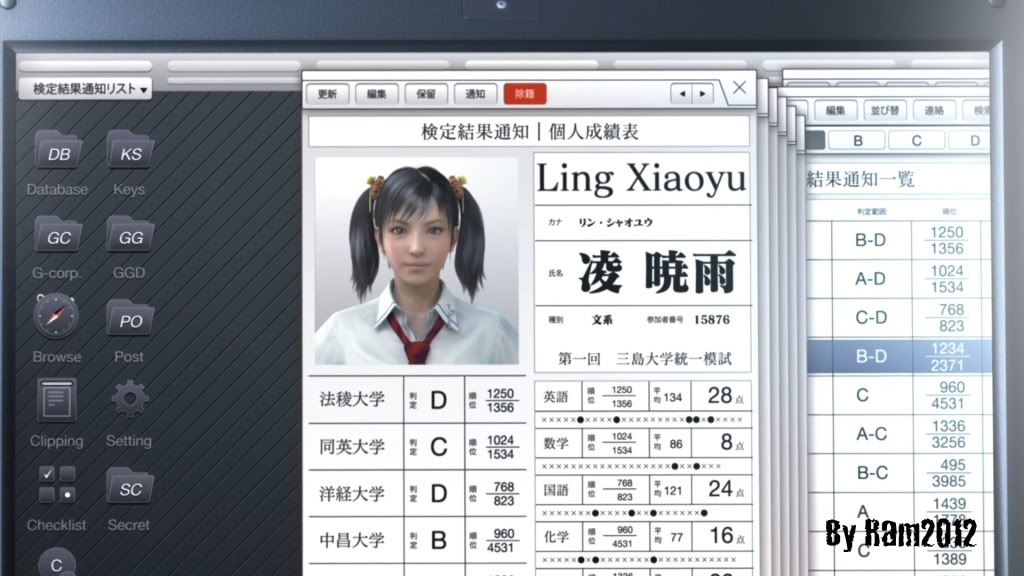1024x576 pixels.
Task: Click the 編集 button in the front window
Action: (377, 94)
